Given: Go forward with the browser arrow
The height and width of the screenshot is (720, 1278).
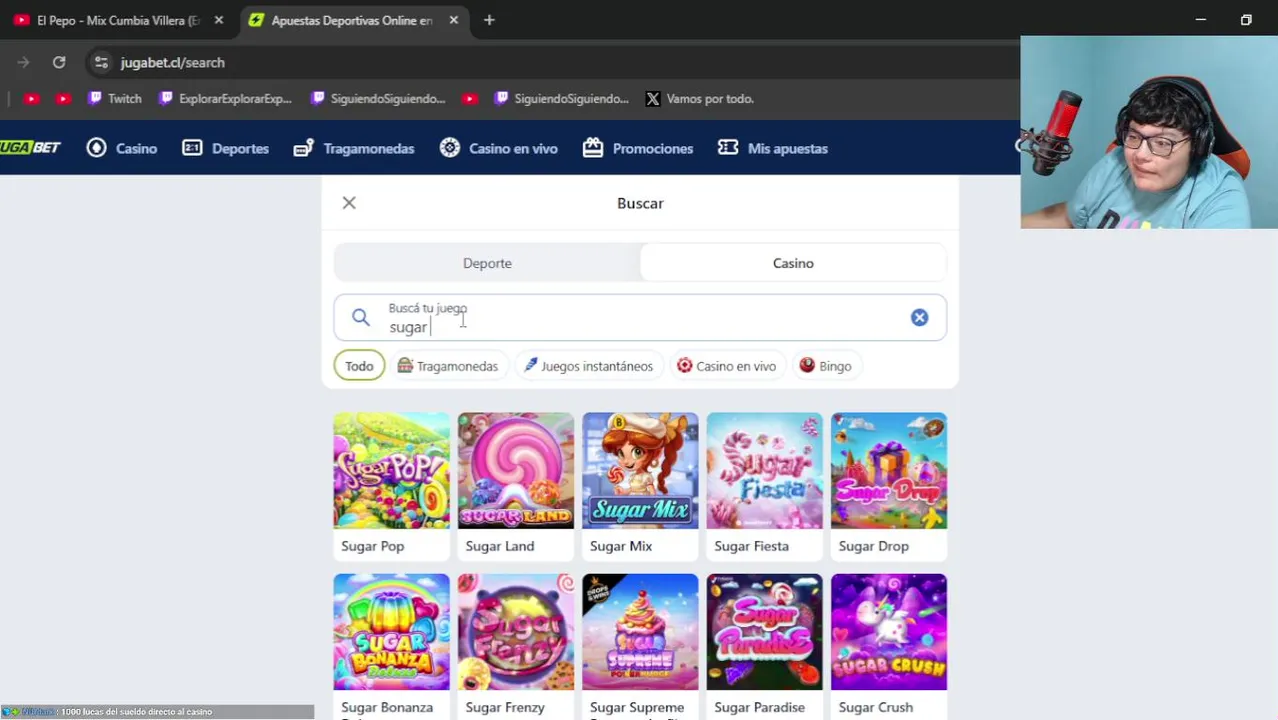Looking at the screenshot, I should (23, 62).
